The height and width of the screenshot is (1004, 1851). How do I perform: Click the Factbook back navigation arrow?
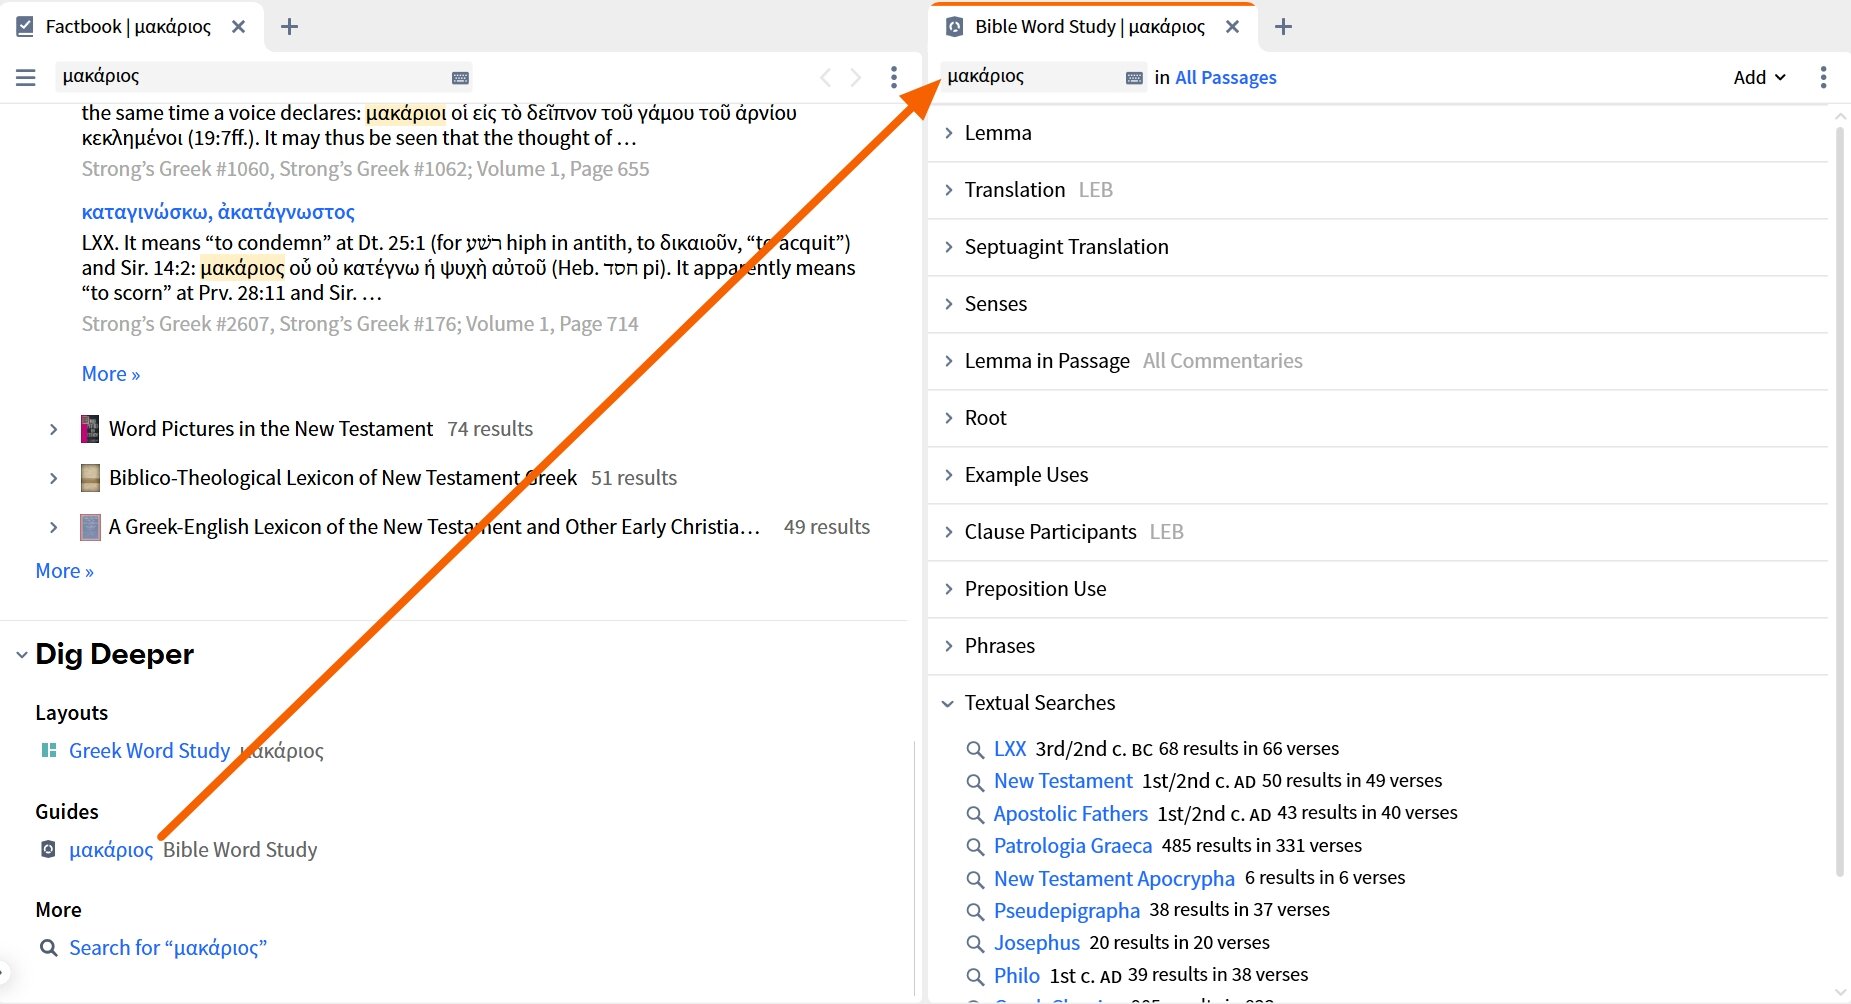coord(825,77)
